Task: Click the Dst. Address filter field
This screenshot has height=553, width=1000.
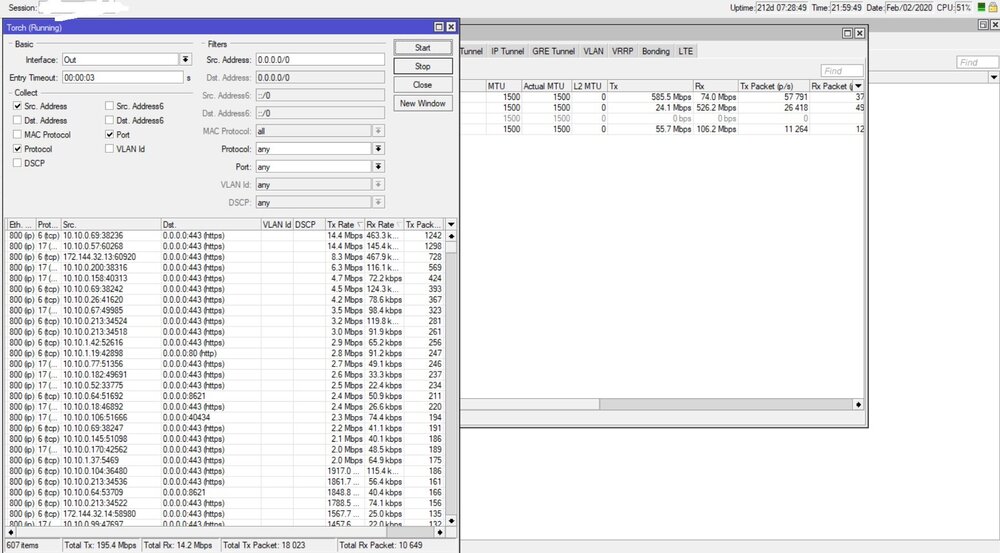Action: (x=320, y=77)
